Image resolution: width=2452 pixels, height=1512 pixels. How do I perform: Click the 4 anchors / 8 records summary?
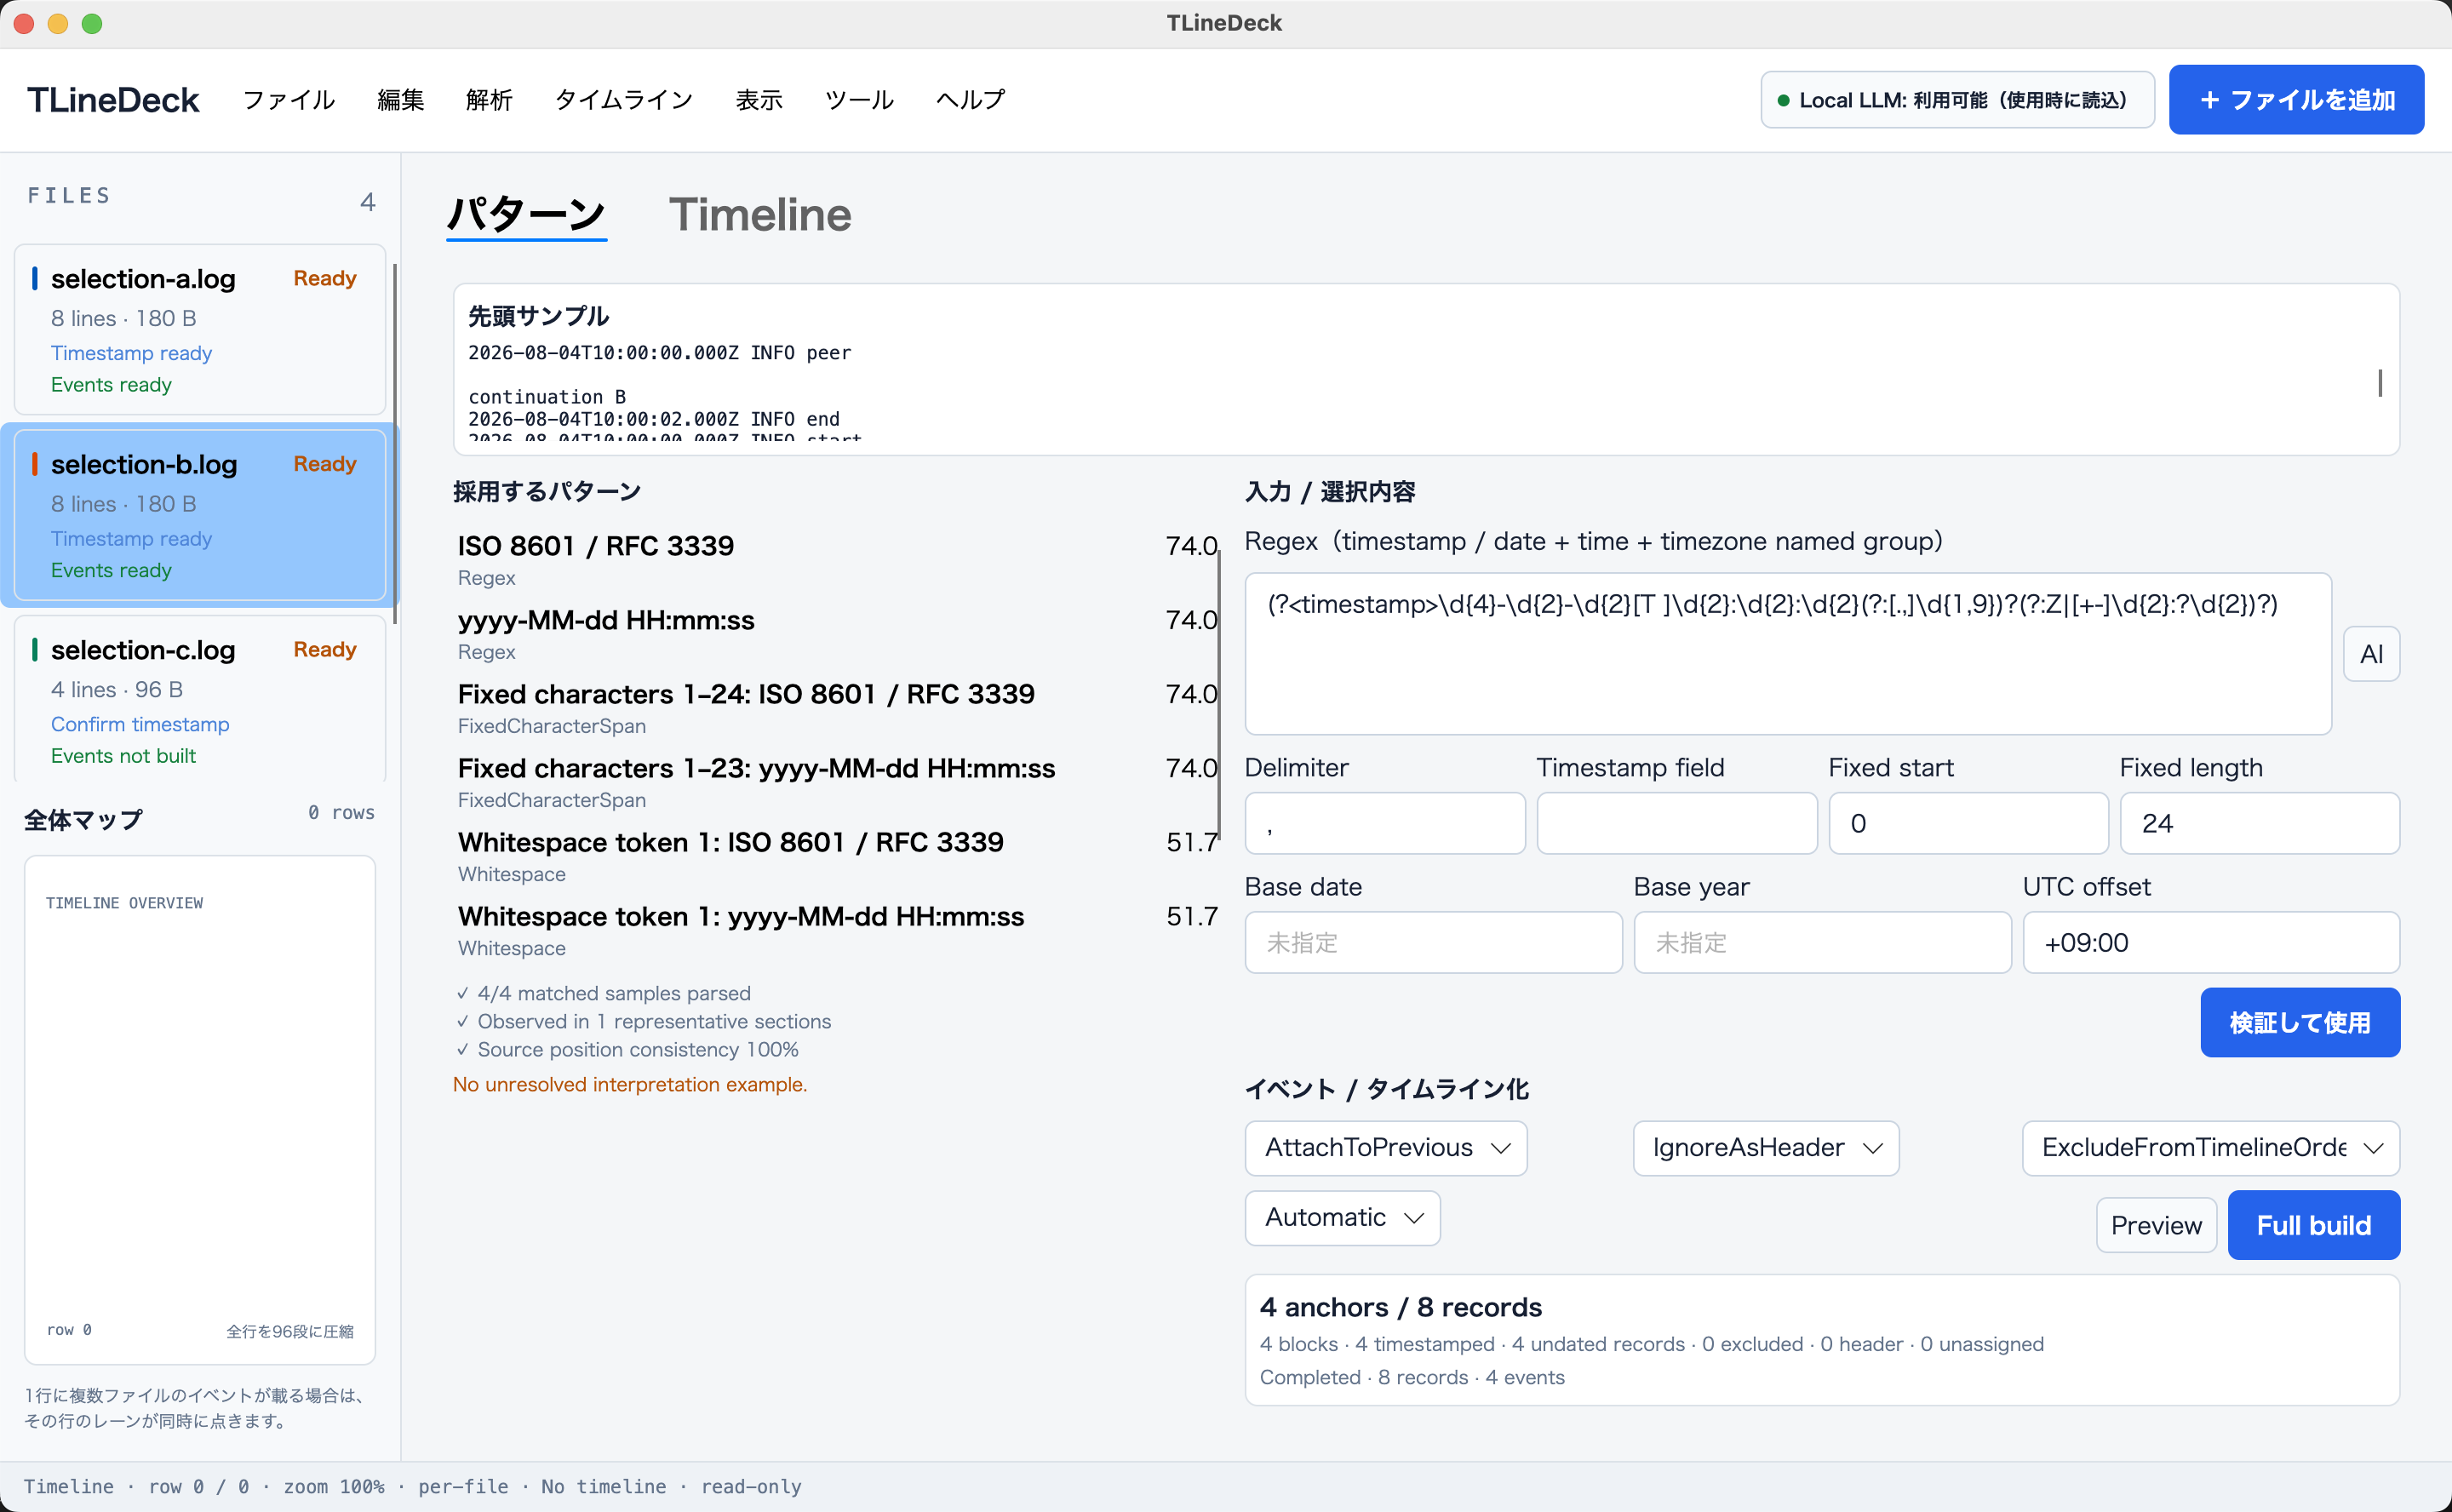coord(1401,1307)
